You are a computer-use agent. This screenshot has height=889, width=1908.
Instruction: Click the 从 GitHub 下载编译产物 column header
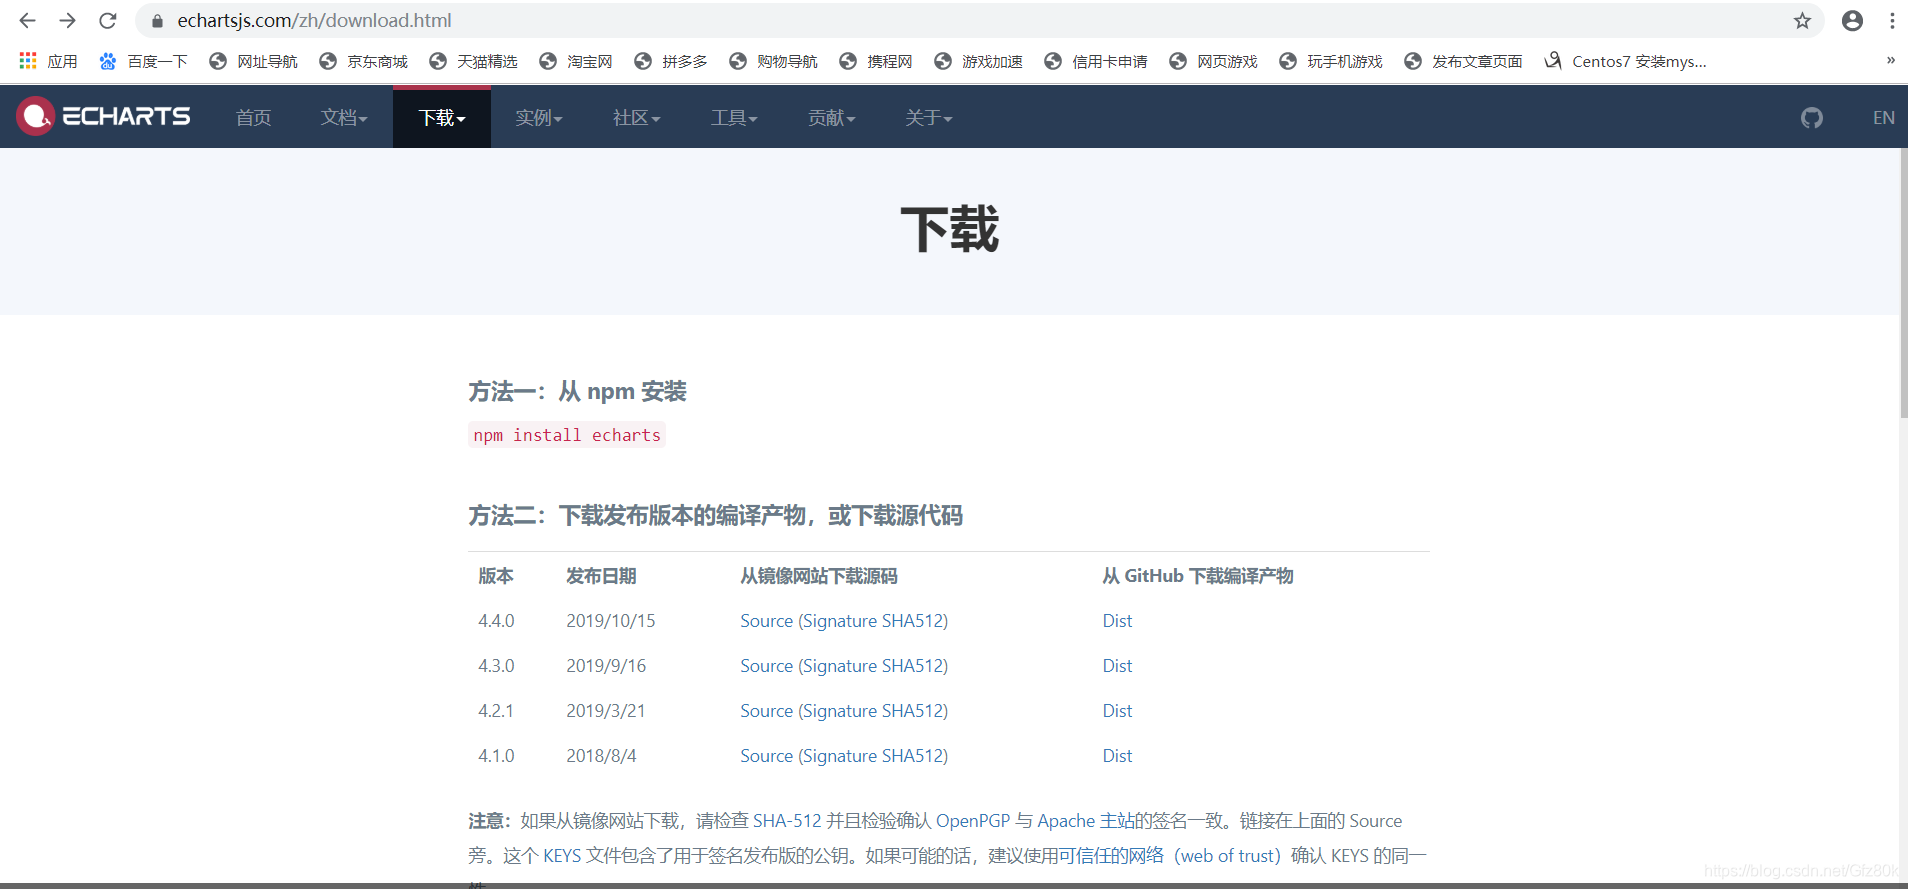[x=1197, y=576]
